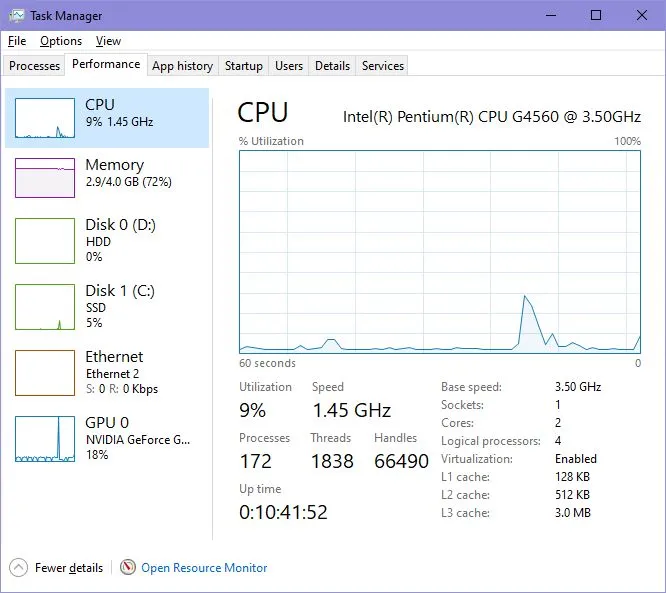Click the Fewer details button text

tap(69, 568)
